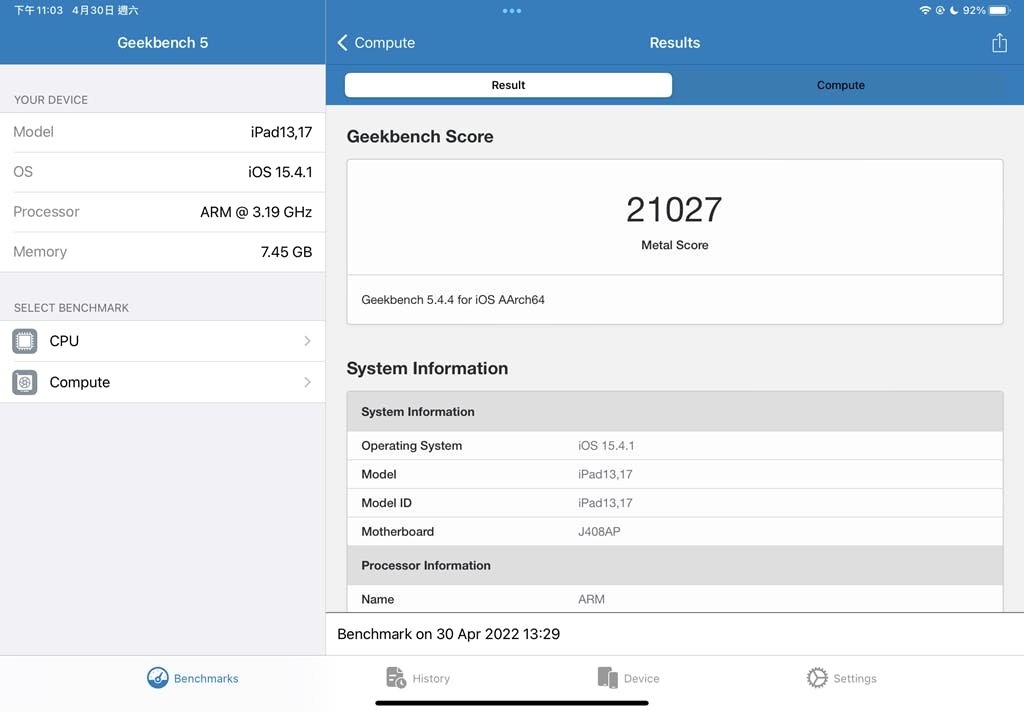This screenshot has width=1024, height=712.
Task: Tap the Processor ARM @ 3.19 GHz row
Action: tap(163, 212)
